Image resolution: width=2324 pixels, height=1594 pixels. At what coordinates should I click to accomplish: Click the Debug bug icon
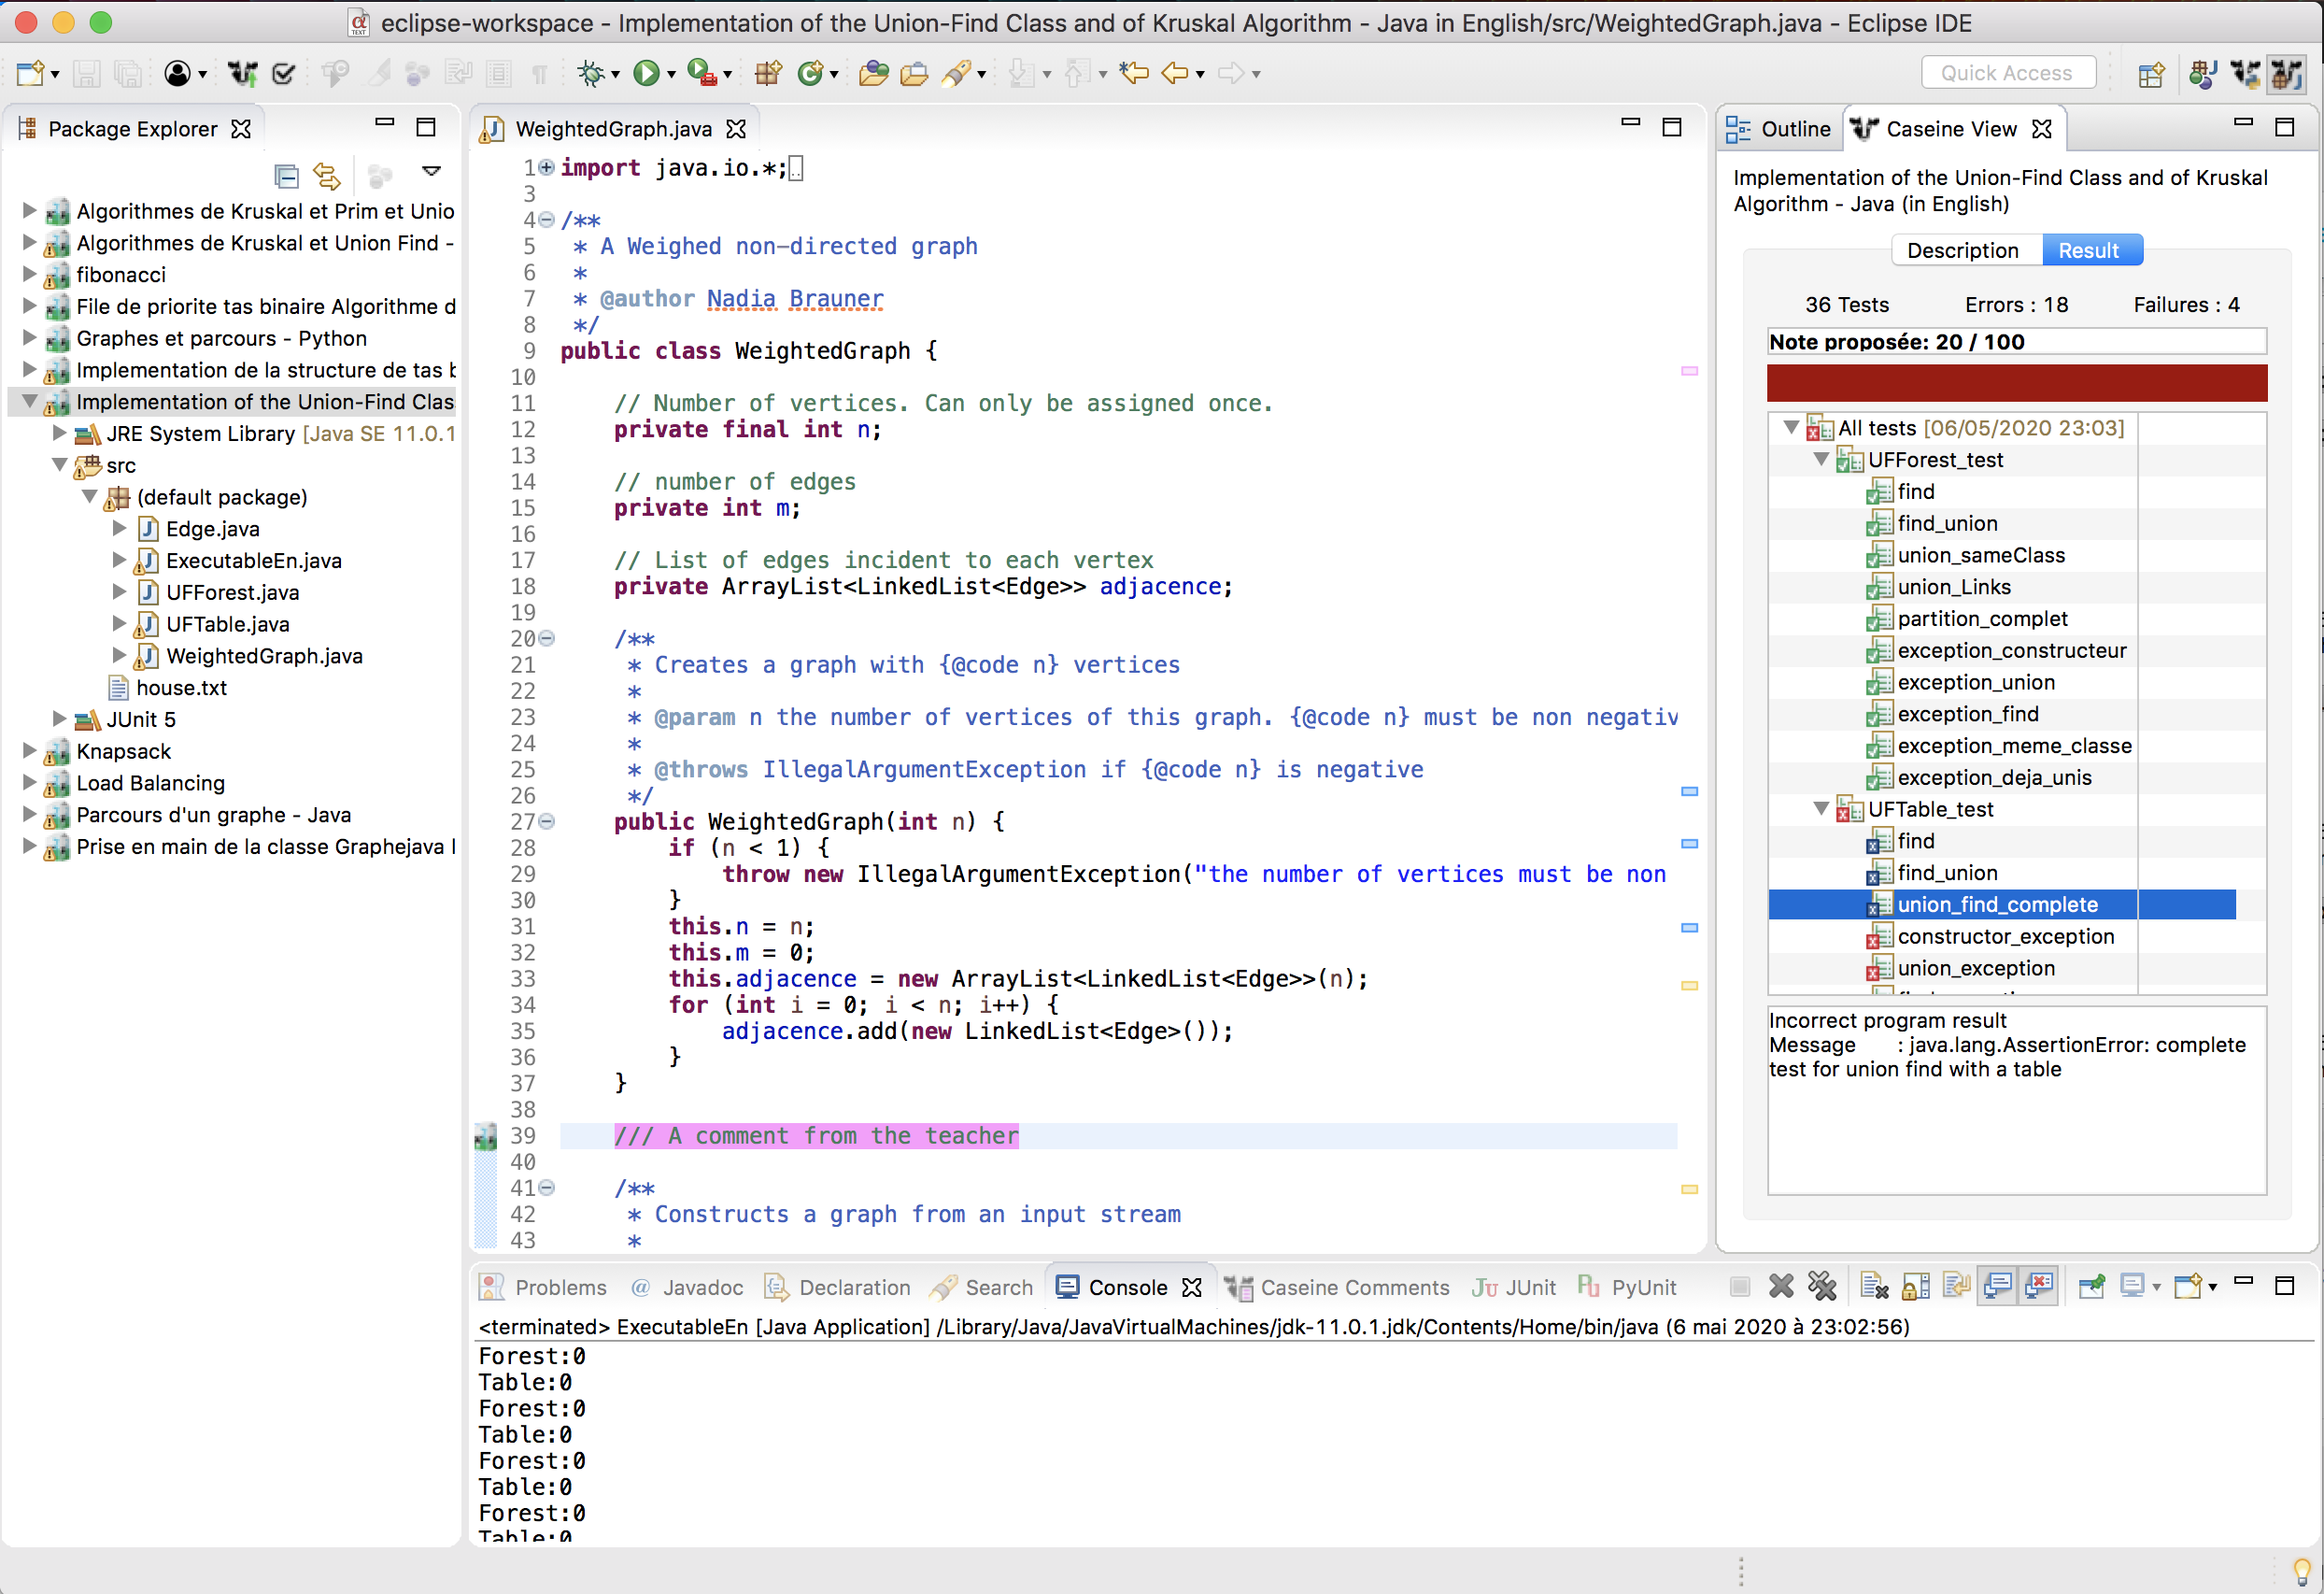click(591, 73)
